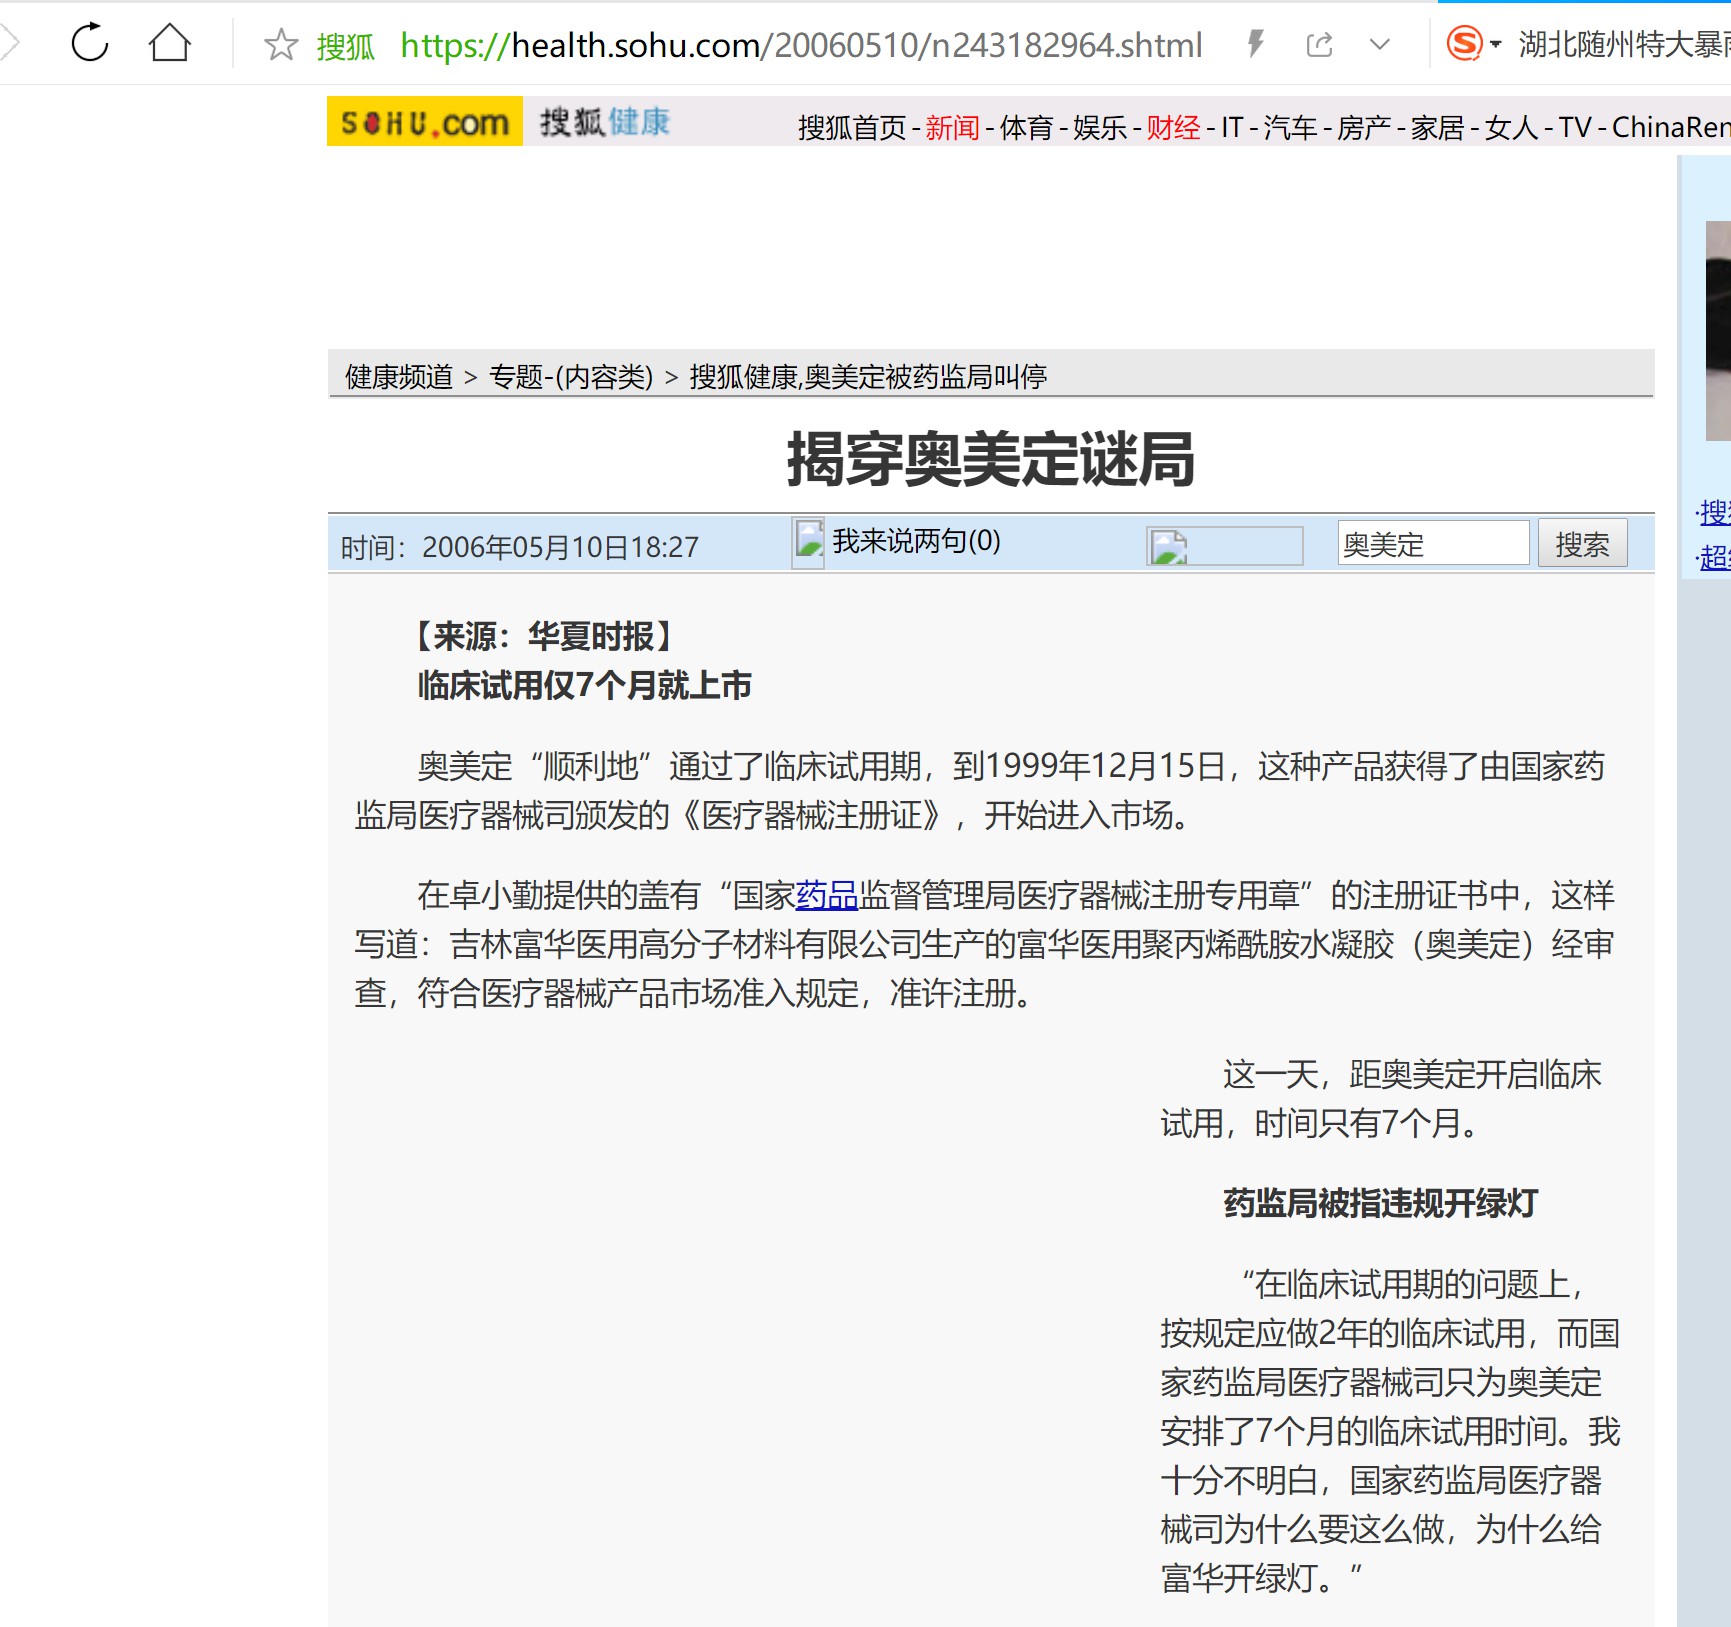Click the SOHU.com logo
The image size is (1731, 1627).
(425, 121)
